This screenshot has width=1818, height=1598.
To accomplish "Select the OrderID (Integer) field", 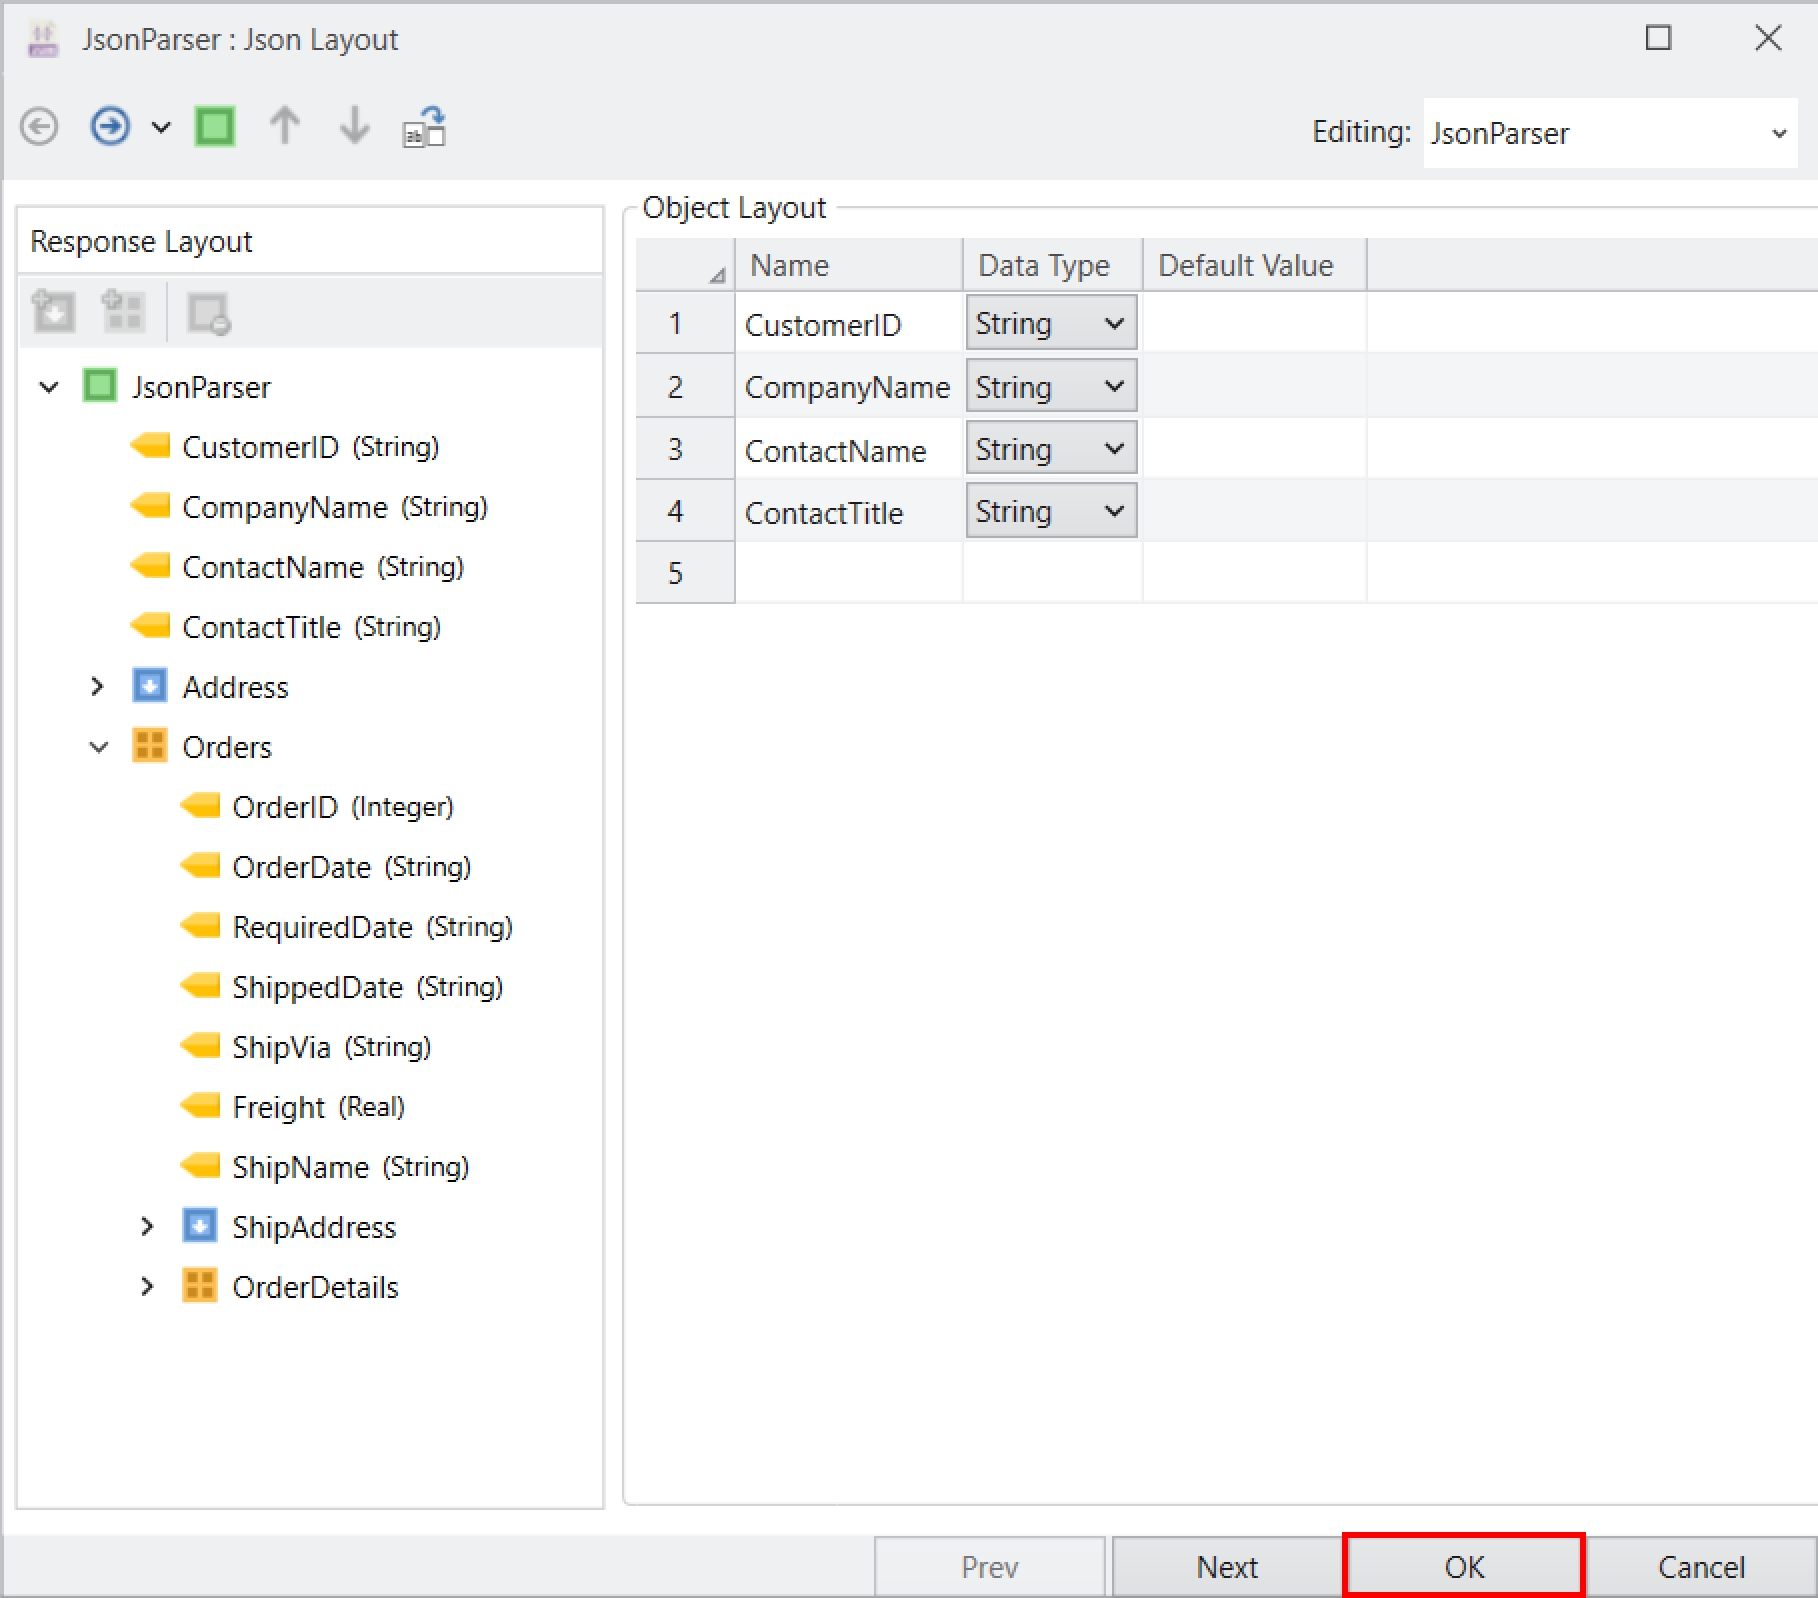I will click(342, 807).
